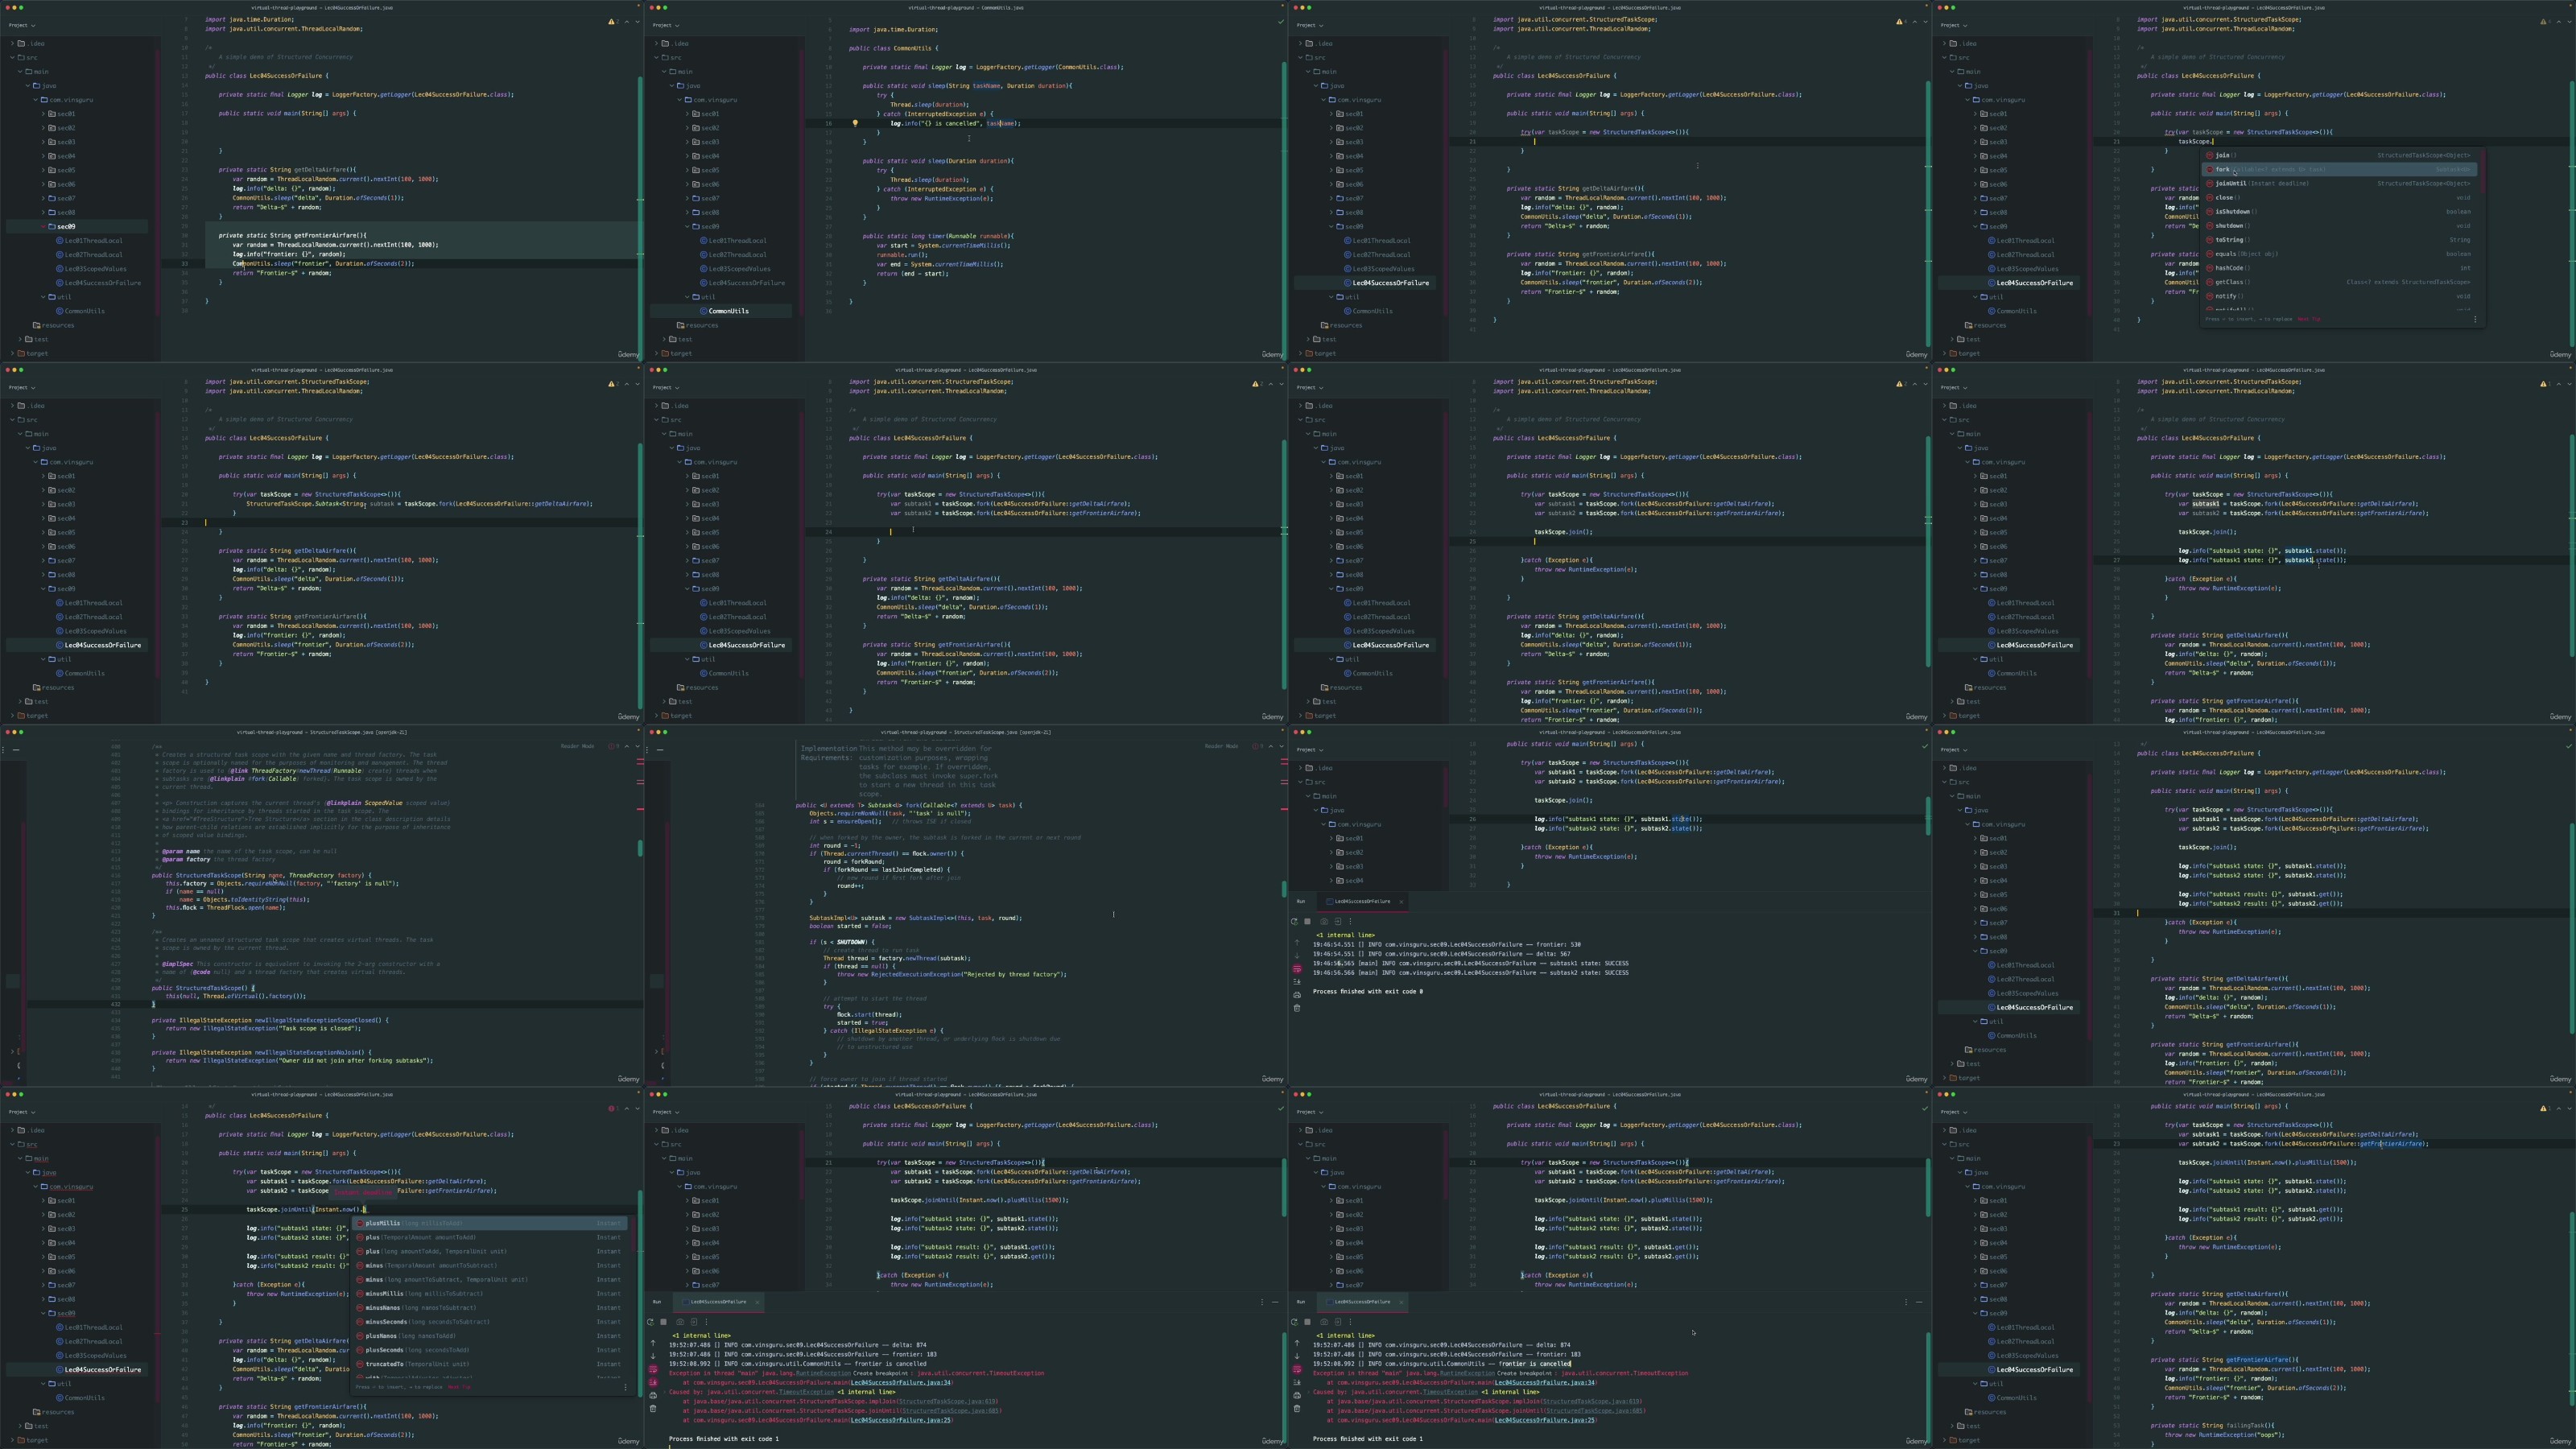
Task: Jump to next highlighted warning in the taskScope popup window
Action: point(2569,21)
